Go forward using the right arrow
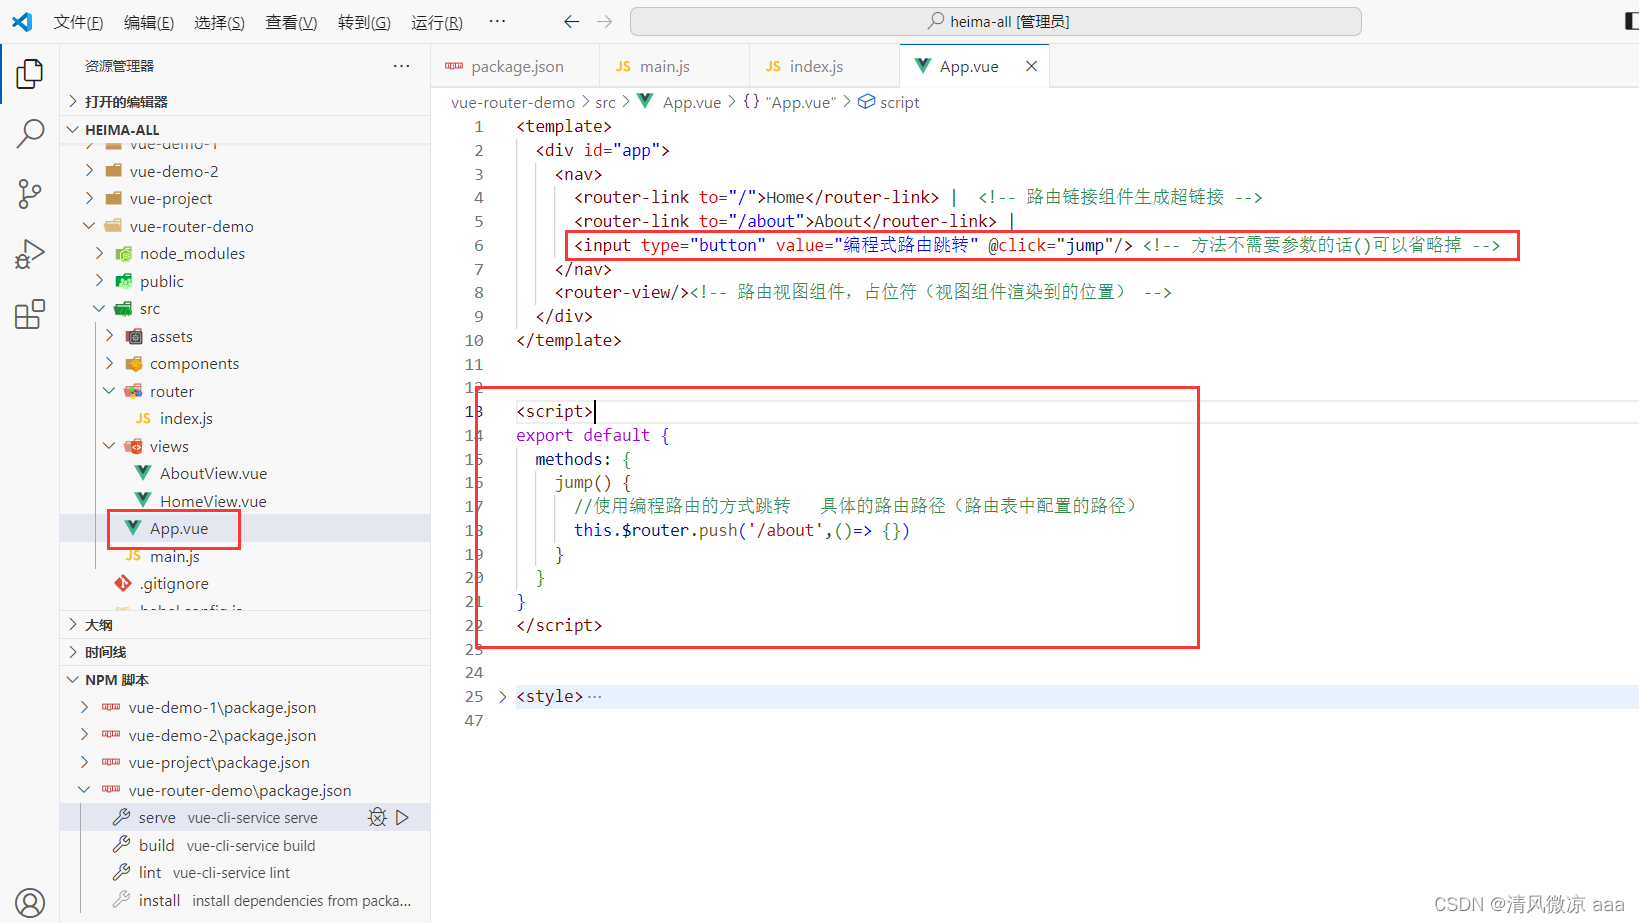Viewport: 1639px width, 923px height. [x=604, y=21]
